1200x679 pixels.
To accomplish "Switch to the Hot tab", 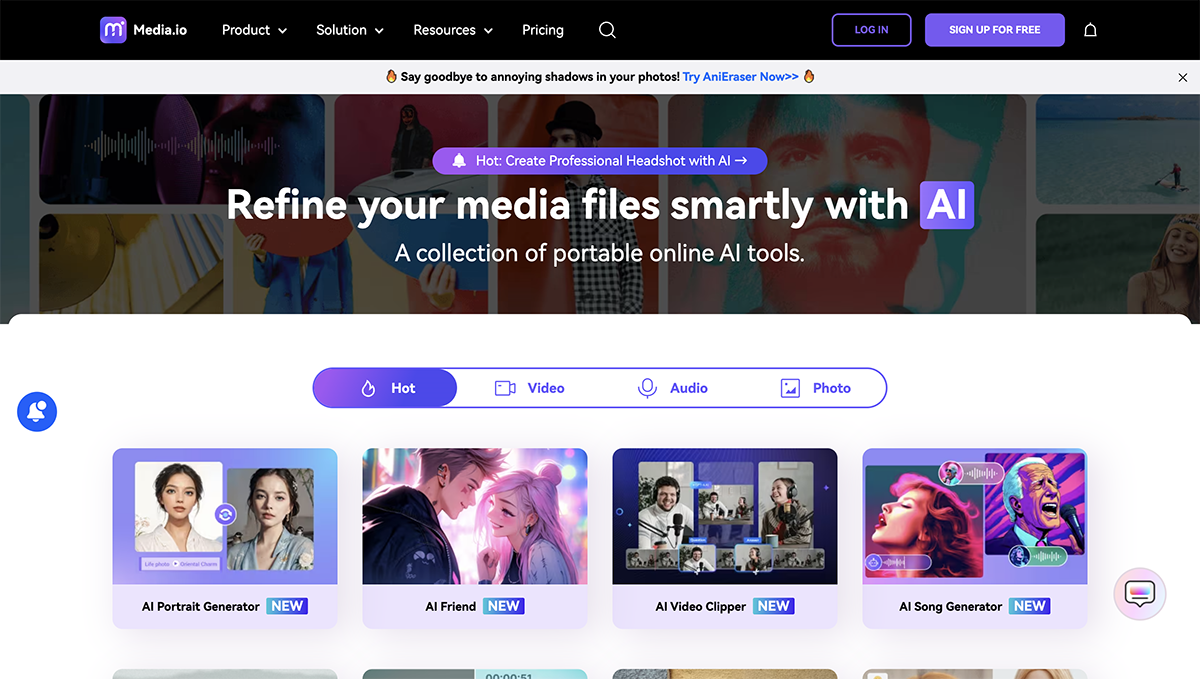I will tap(393, 388).
